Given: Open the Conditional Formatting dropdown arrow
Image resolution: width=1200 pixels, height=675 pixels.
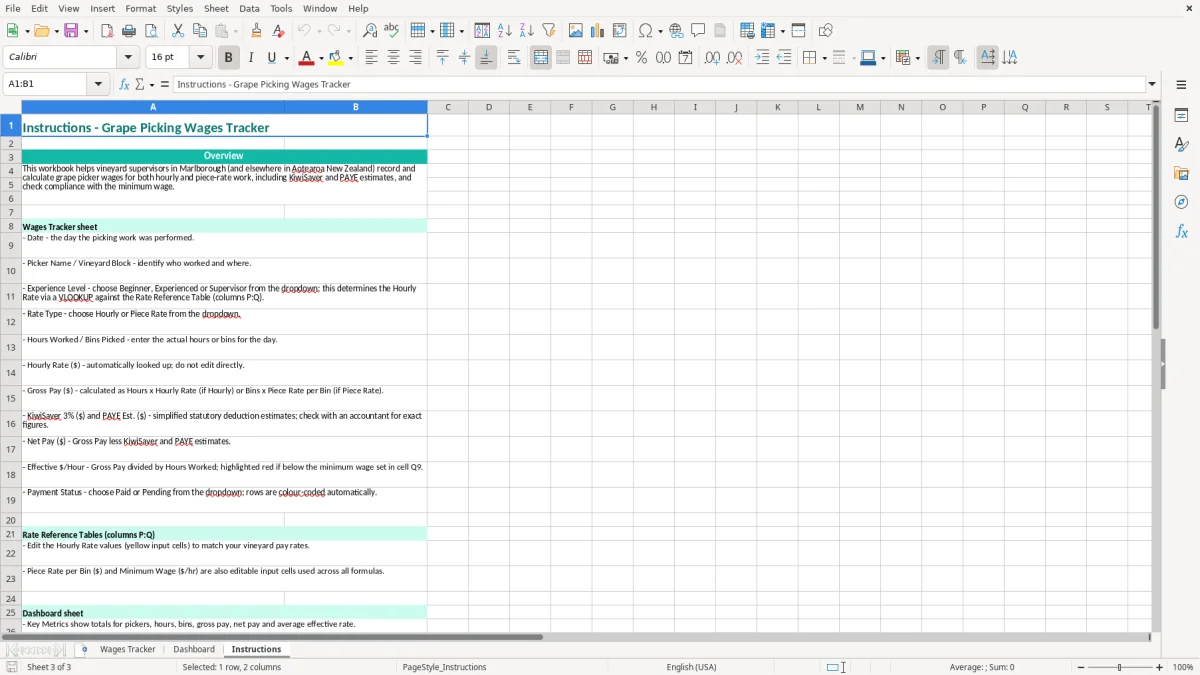Looking at the screenshot, I should pyautogui.click(x=917, y=58).
